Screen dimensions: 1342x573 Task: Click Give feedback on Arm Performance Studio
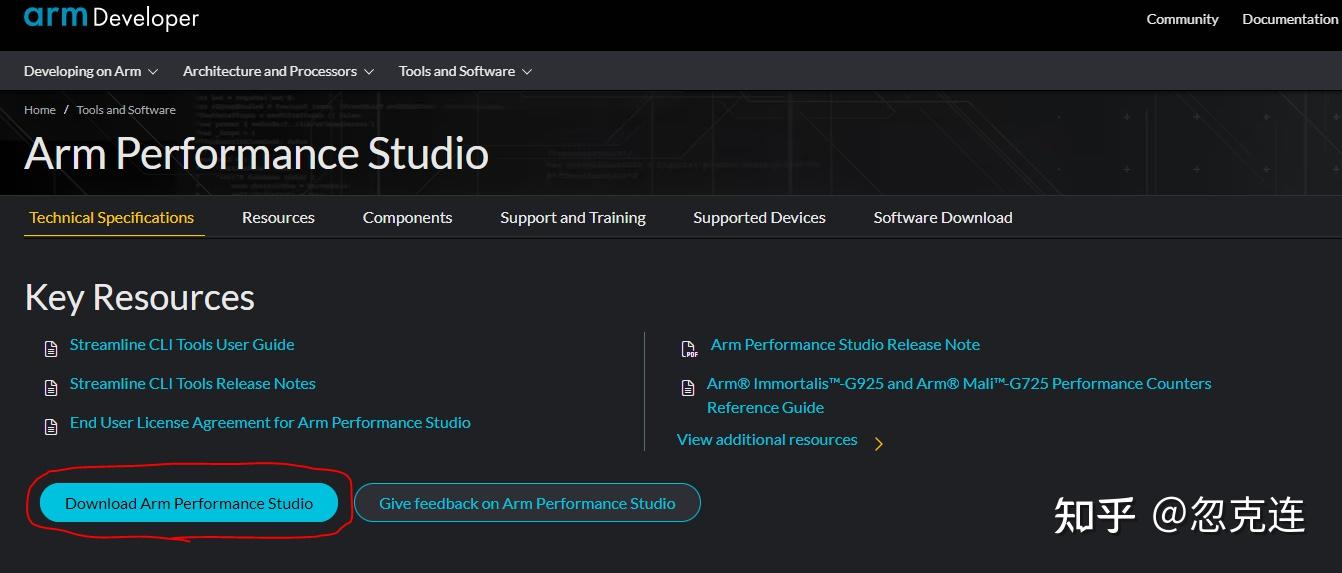[x=527, y=503]
